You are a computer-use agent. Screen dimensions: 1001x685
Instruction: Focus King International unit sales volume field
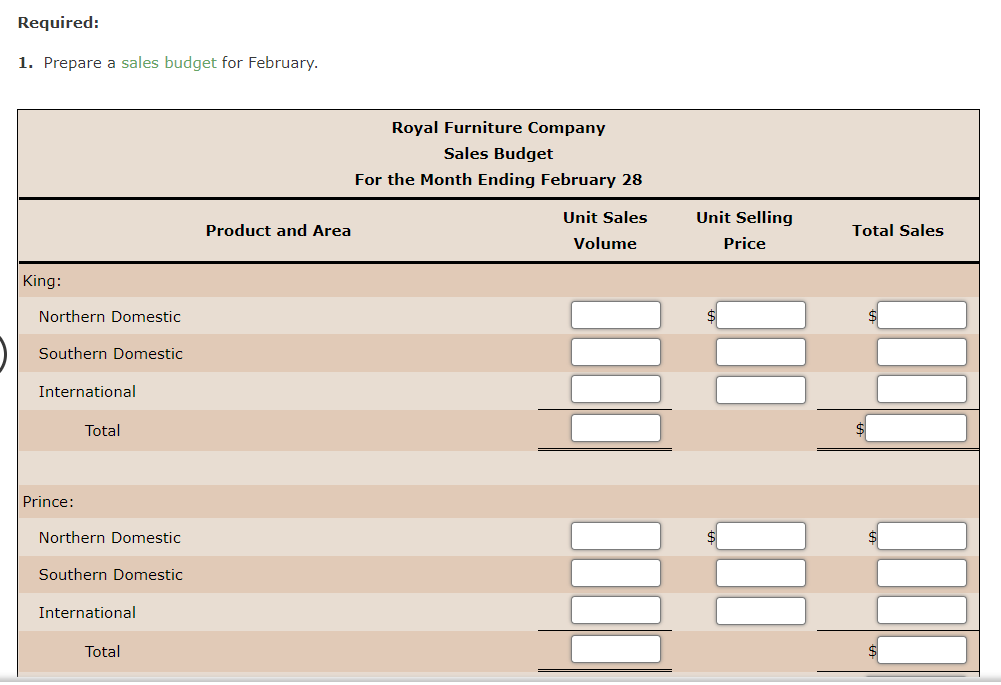coord(615,390)
